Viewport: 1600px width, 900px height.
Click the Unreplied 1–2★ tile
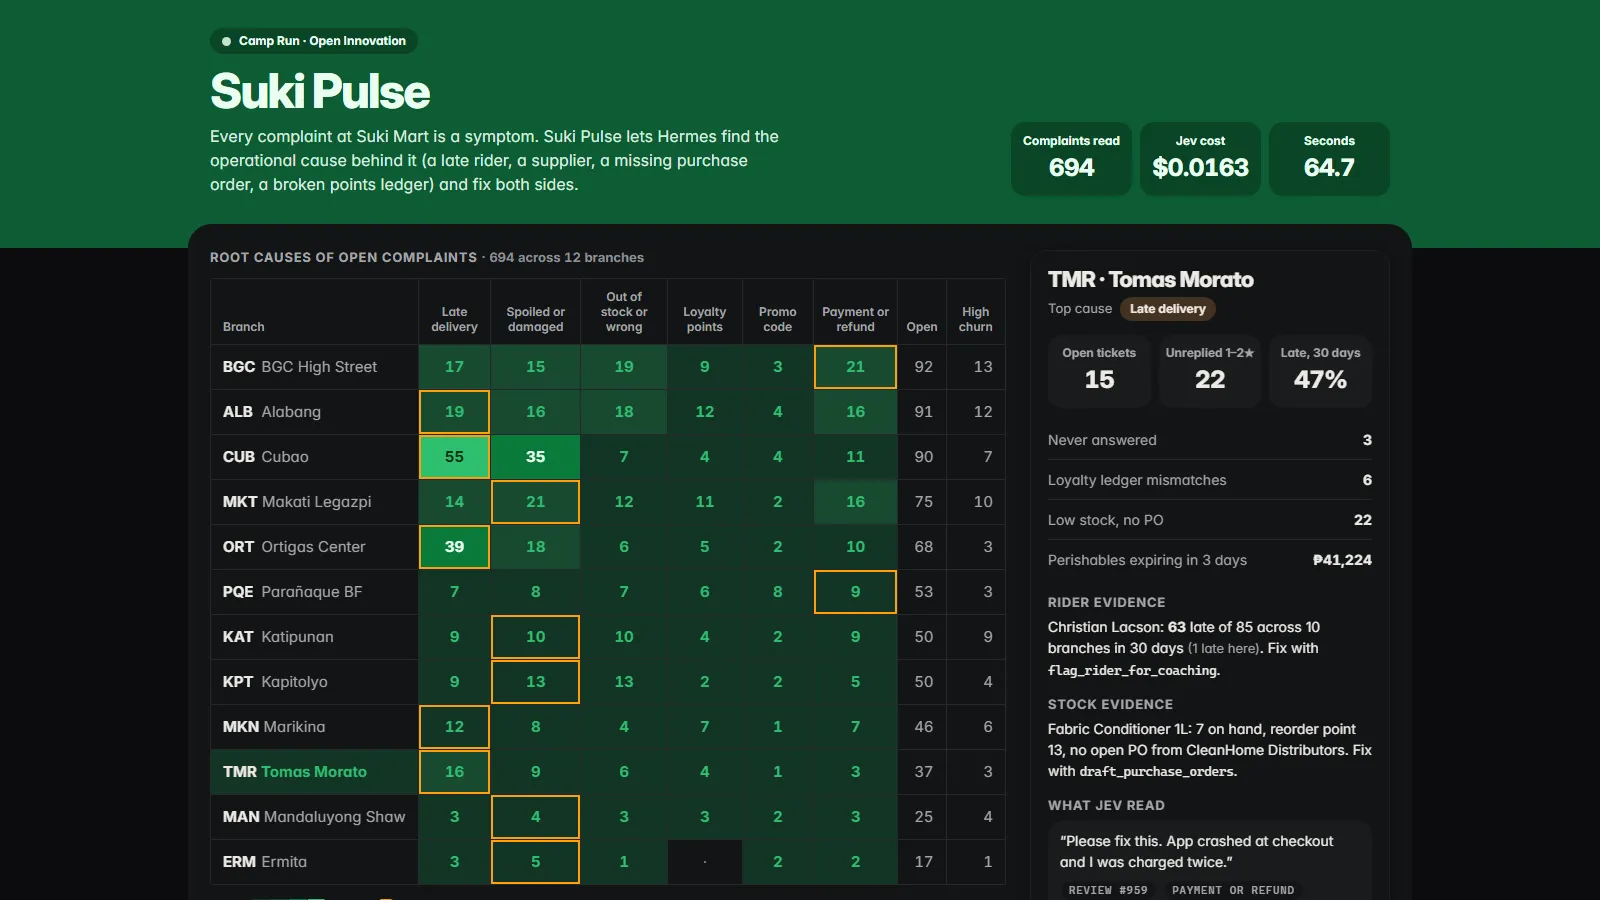click(1210, 371)
